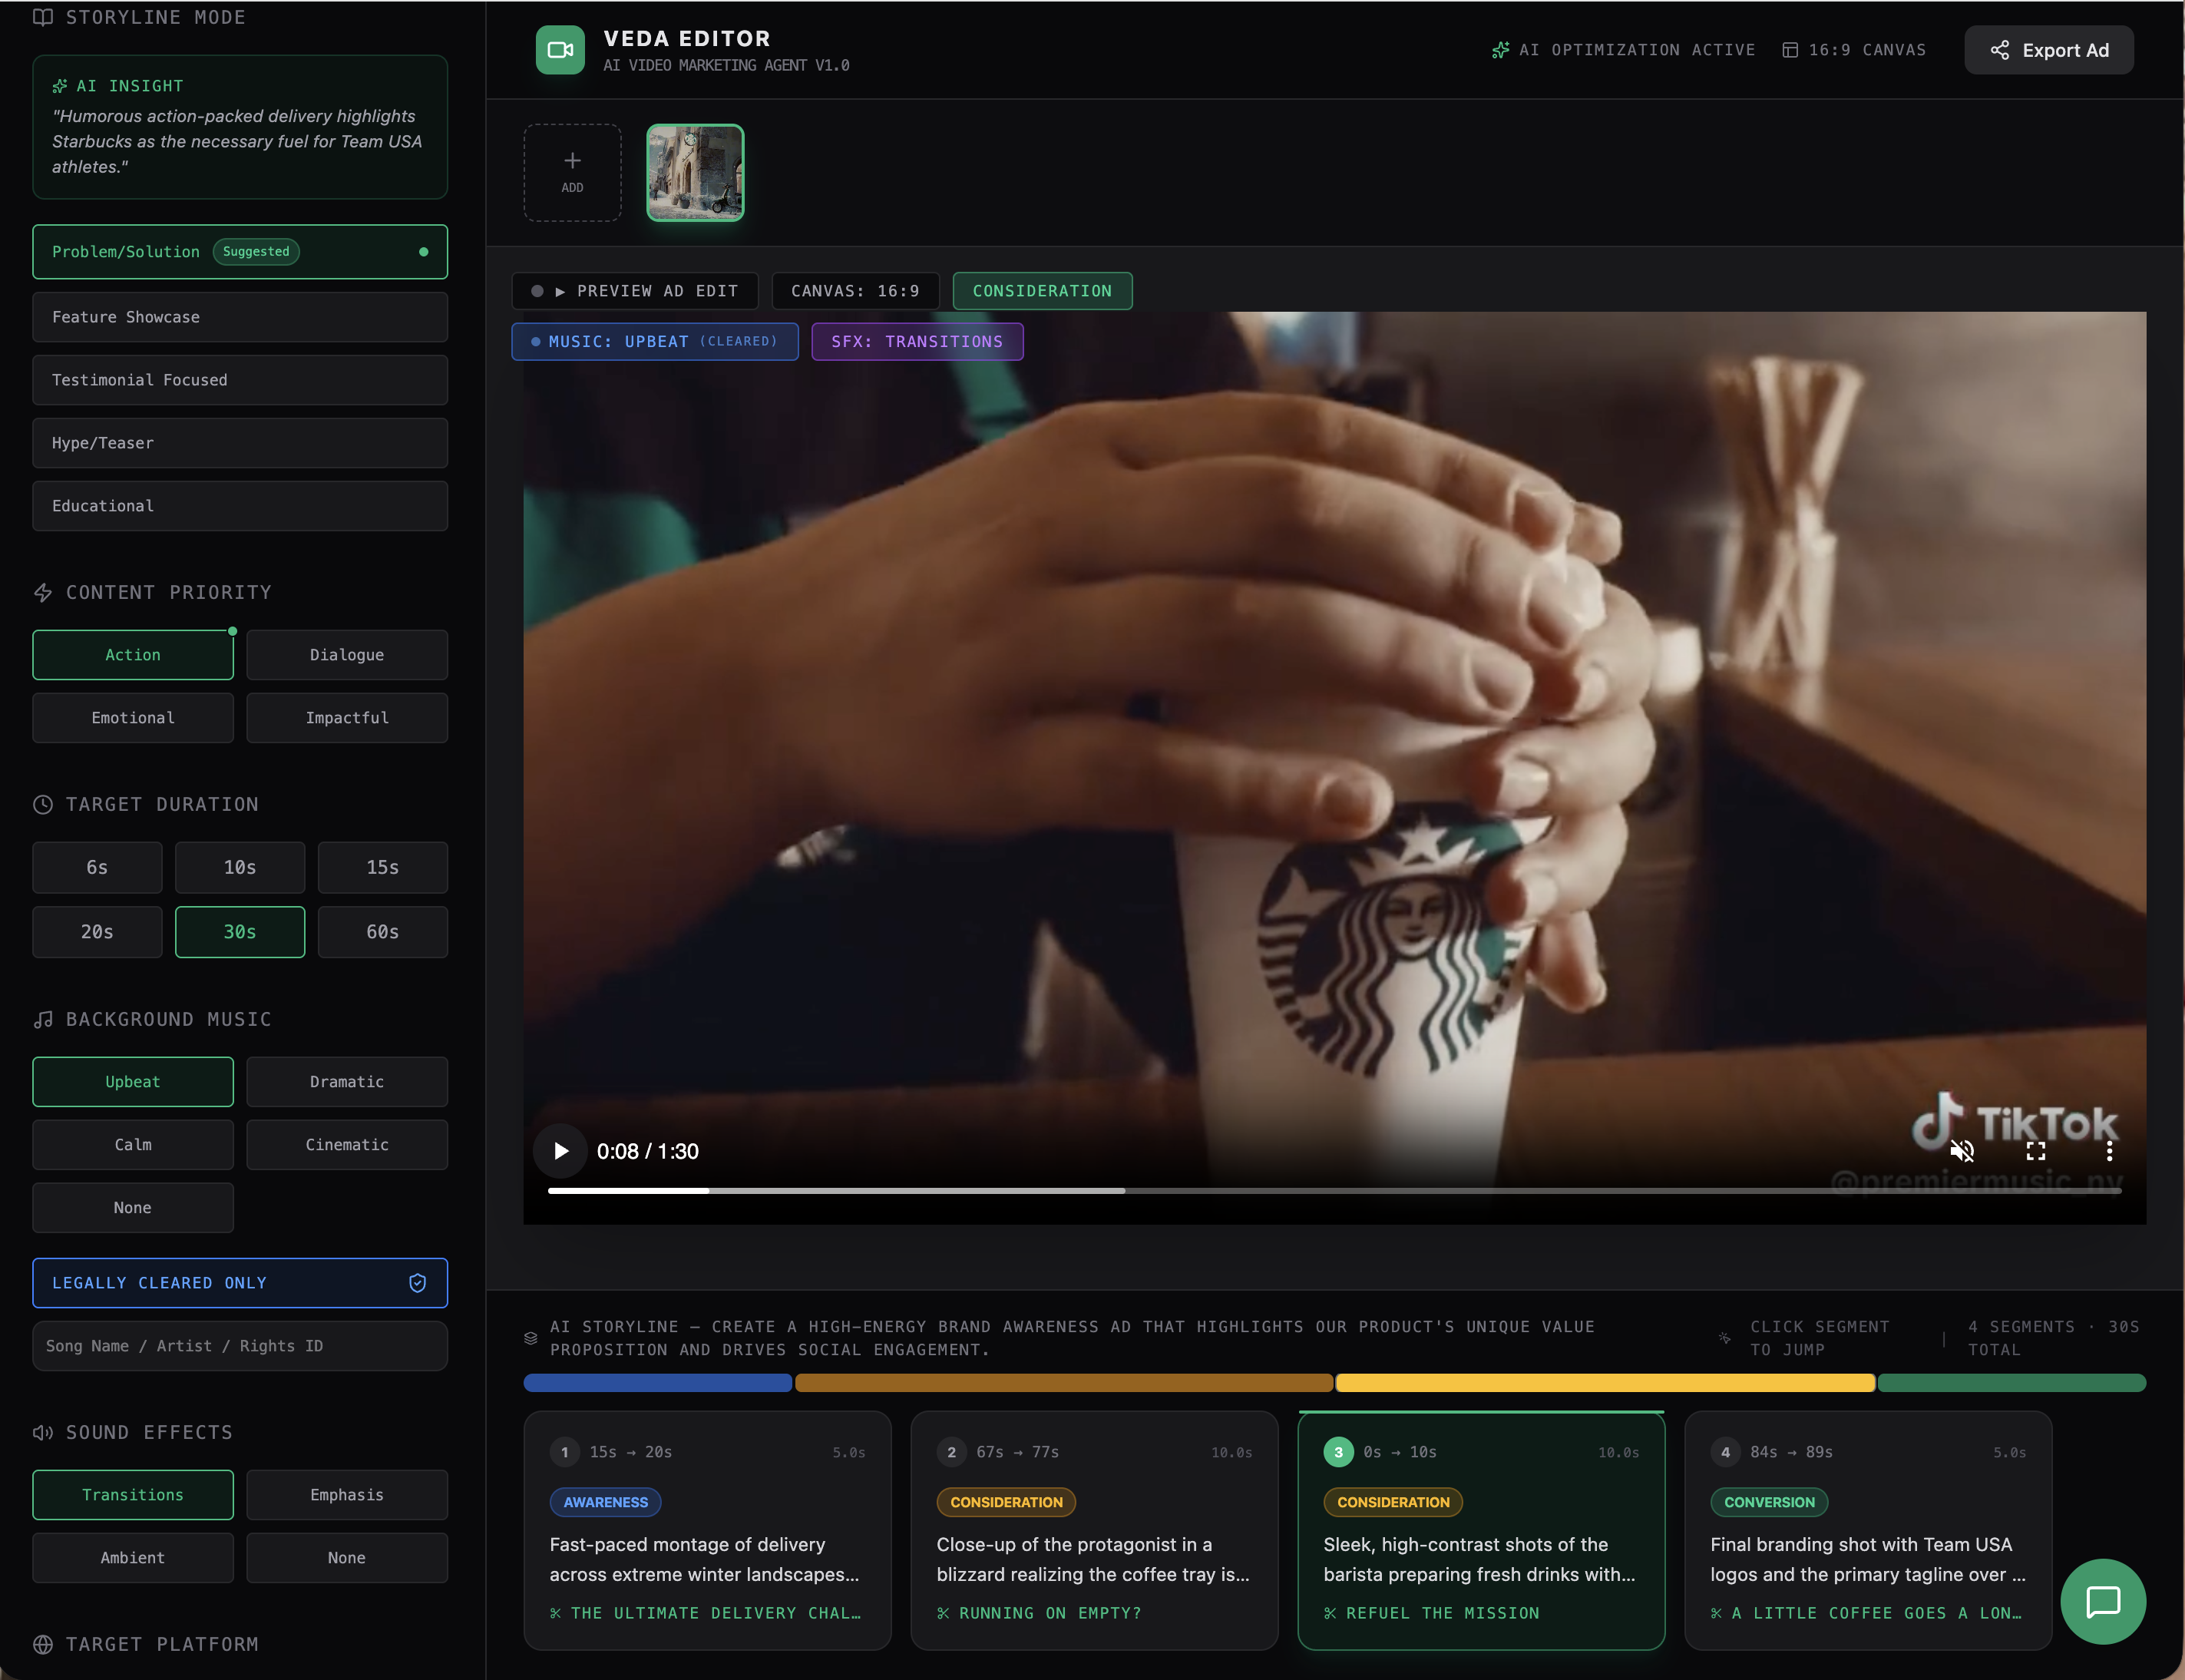Click the Target Duration clock icon
2185x1680 pixels.
43,804
